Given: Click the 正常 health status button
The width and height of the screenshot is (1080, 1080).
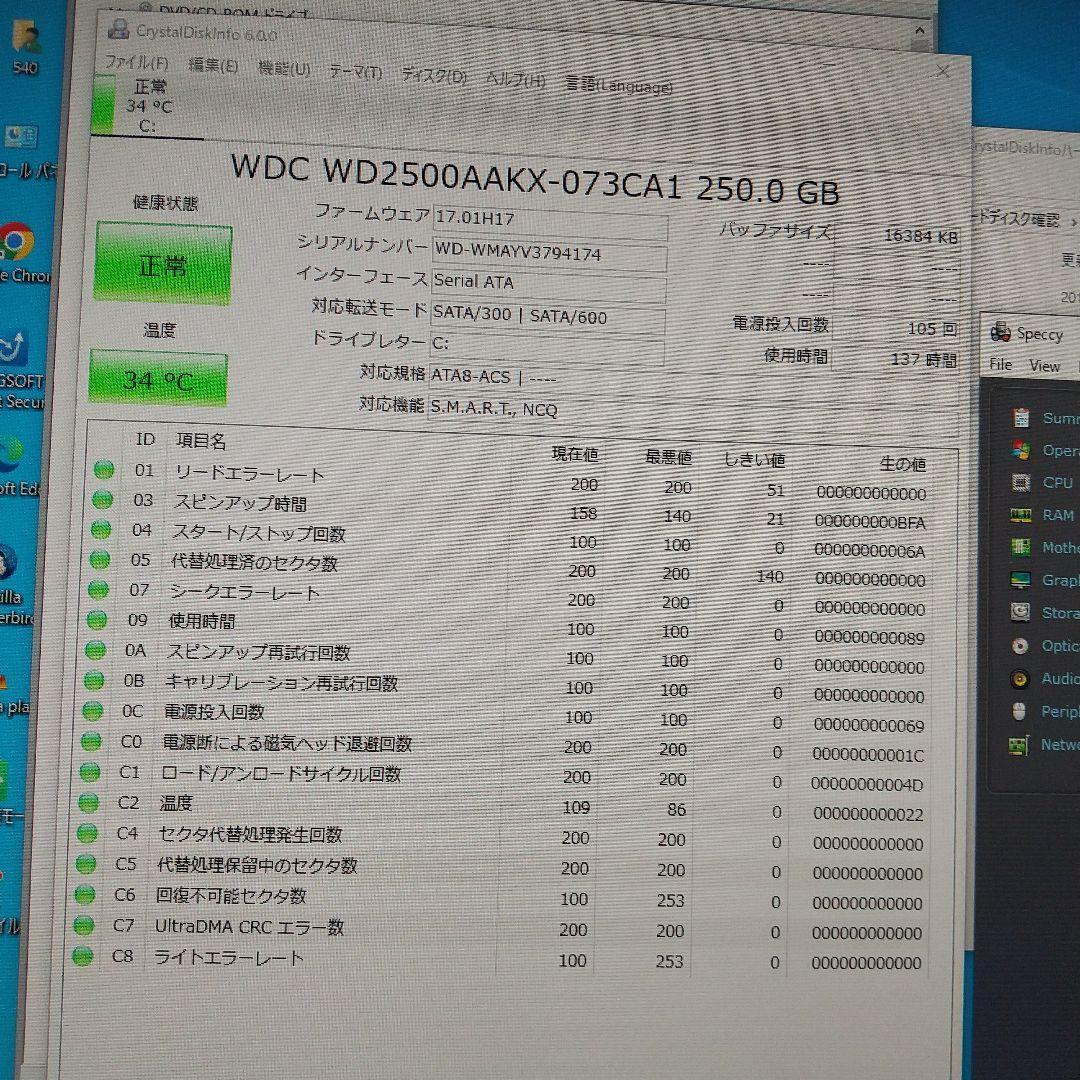Looking at the screenshot, I should pyautogui.click(x=162, y=263).
